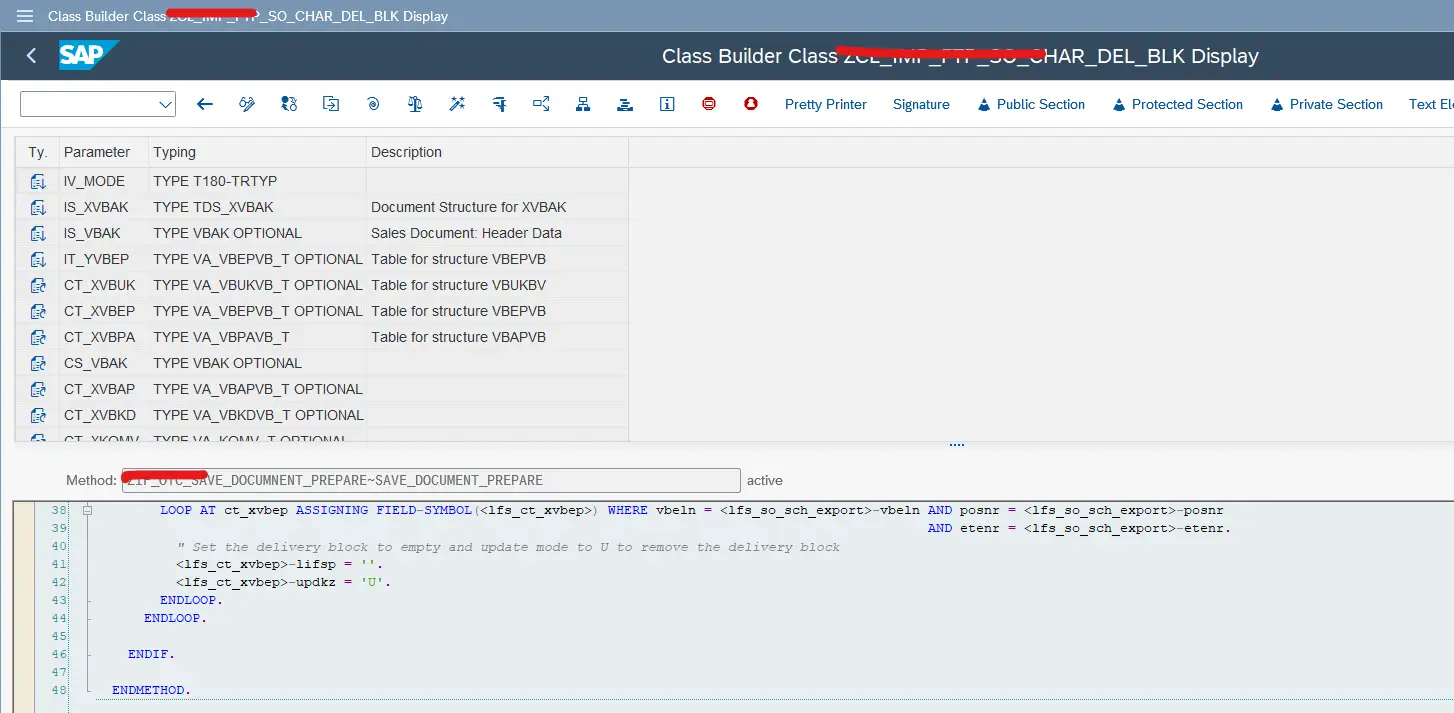Collapse the LOOP block at line 38
The image size is (1454, 713).
(88, 510)
